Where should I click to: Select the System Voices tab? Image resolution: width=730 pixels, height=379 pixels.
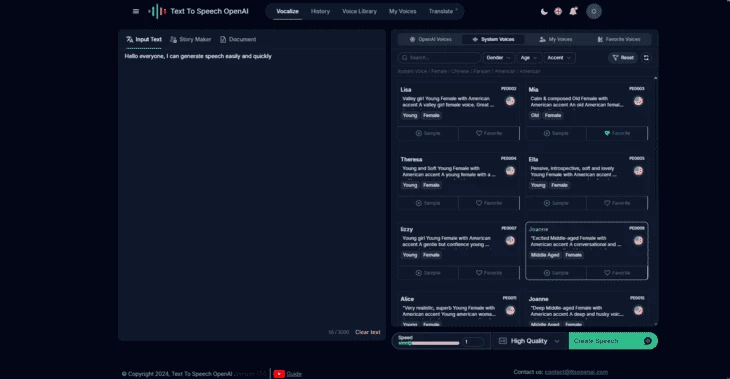click(493, 40)
